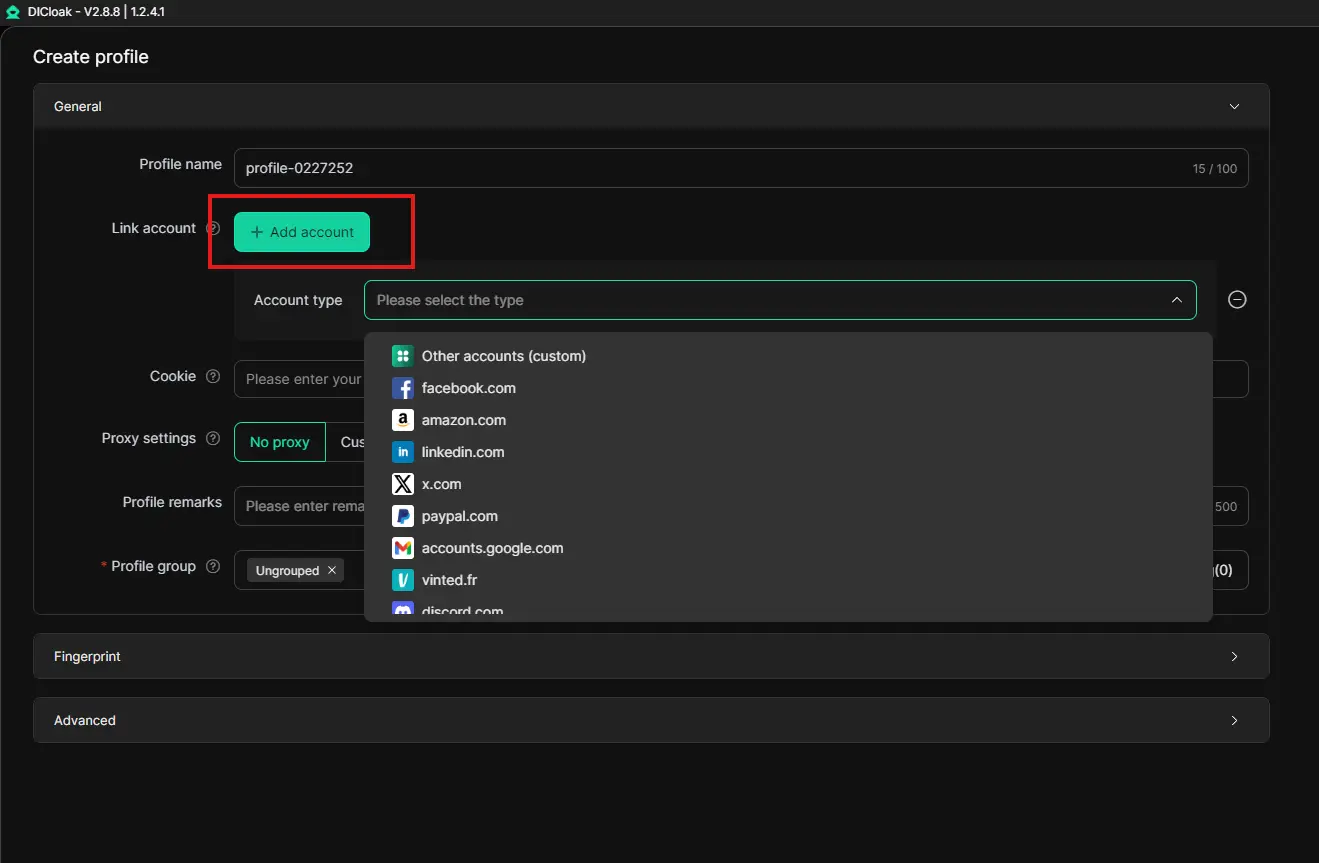The image size is (1319, 863).
Task: Click the Profile name input field
Action: [x=700, y=168]
